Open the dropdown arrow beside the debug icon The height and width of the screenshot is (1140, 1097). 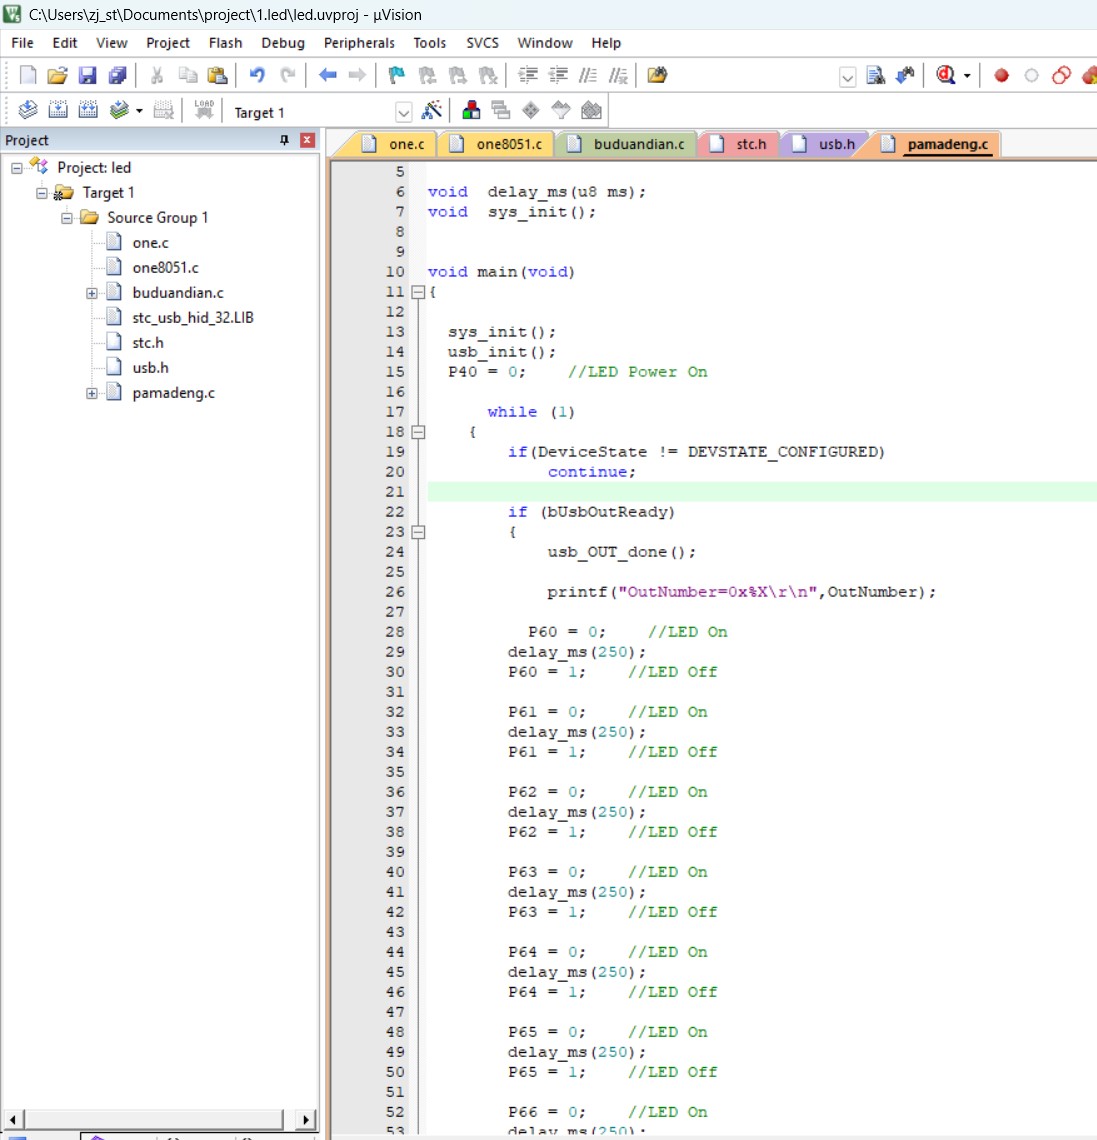tap(967, 76)
